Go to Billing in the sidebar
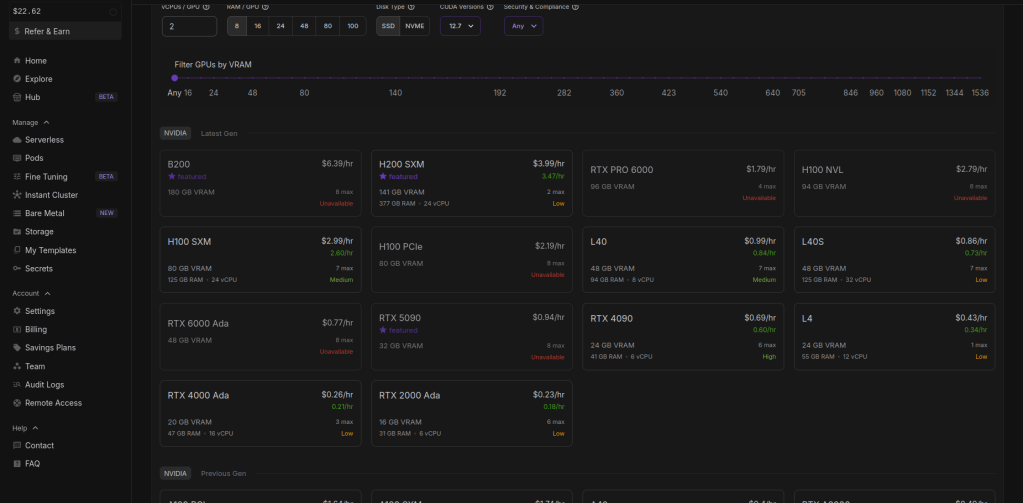The height and width of the screenshot is (503, 1023). click(x=36, y=329)
